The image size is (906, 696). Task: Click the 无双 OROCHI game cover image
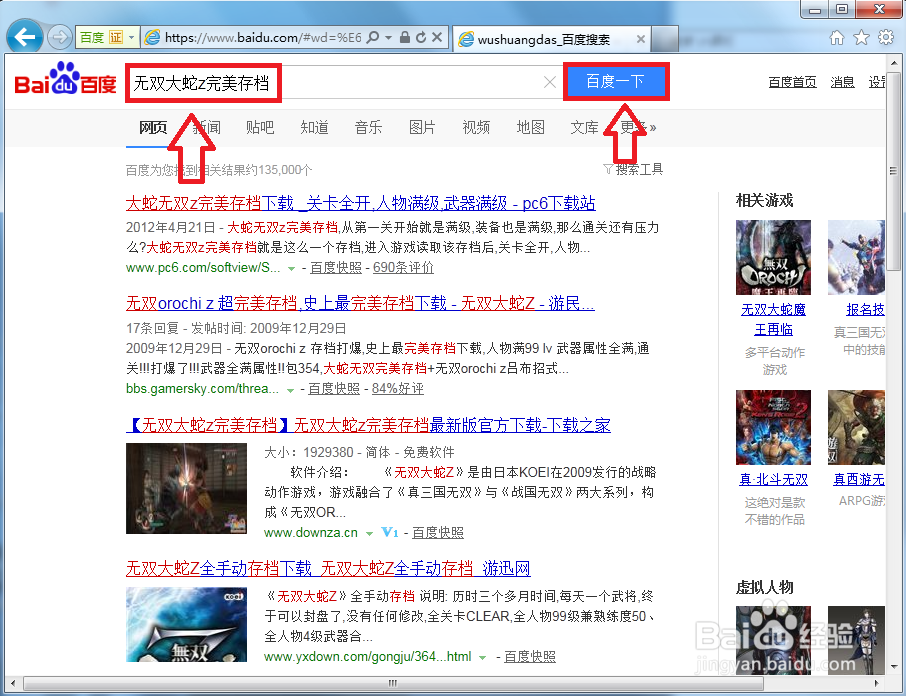click(774, 258)
